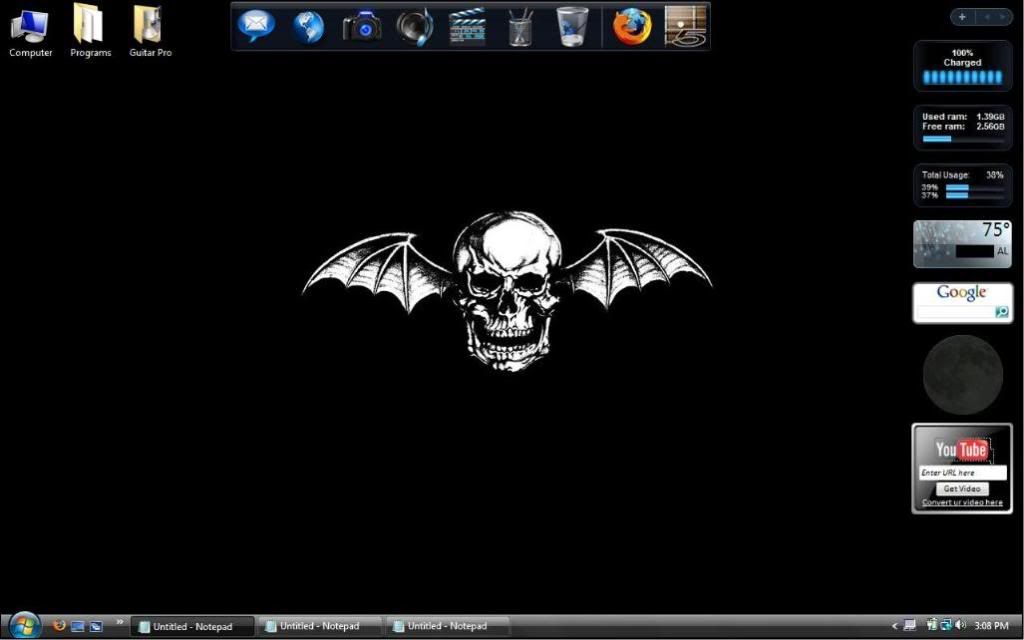1024x640 pixels.
Task: Click sidebar plus button to add gadgets
Action: 962,17
